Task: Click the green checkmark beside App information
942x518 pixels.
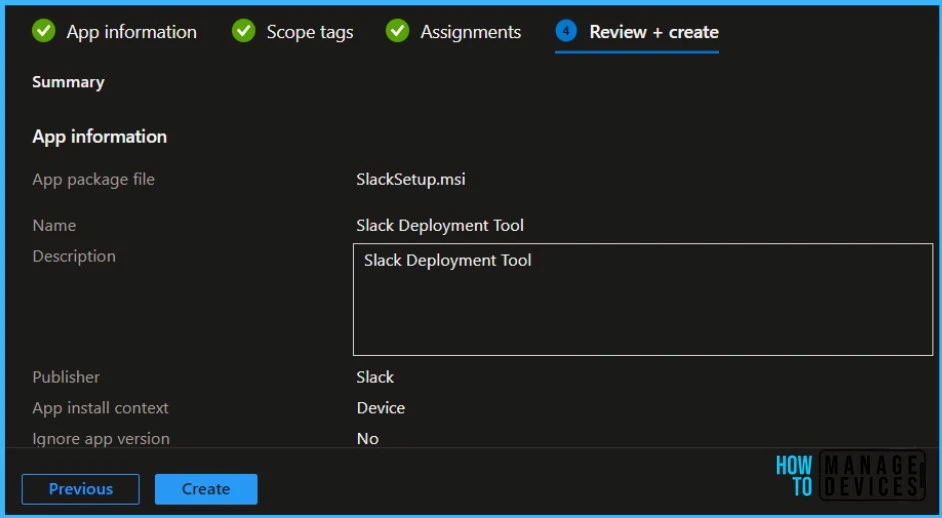Action: [x=43, y=31]
